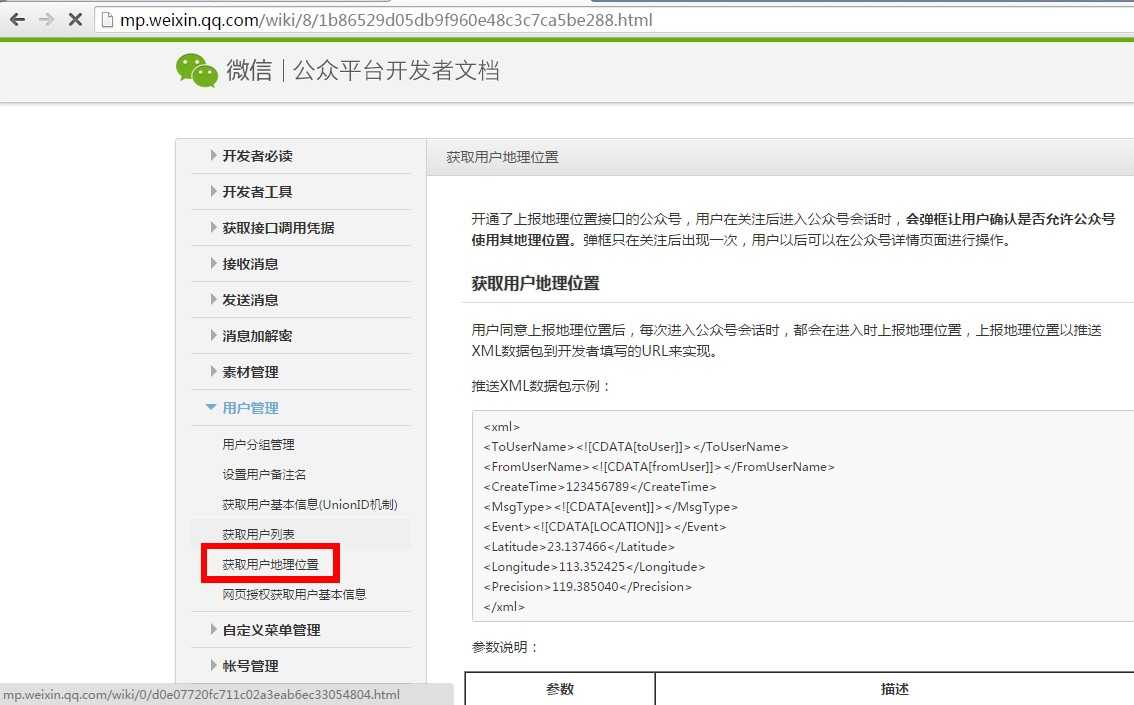This screenshot has height=705, width=1134.
Task: Open the 用户分组管理 page link
Action: coord(258,445)
